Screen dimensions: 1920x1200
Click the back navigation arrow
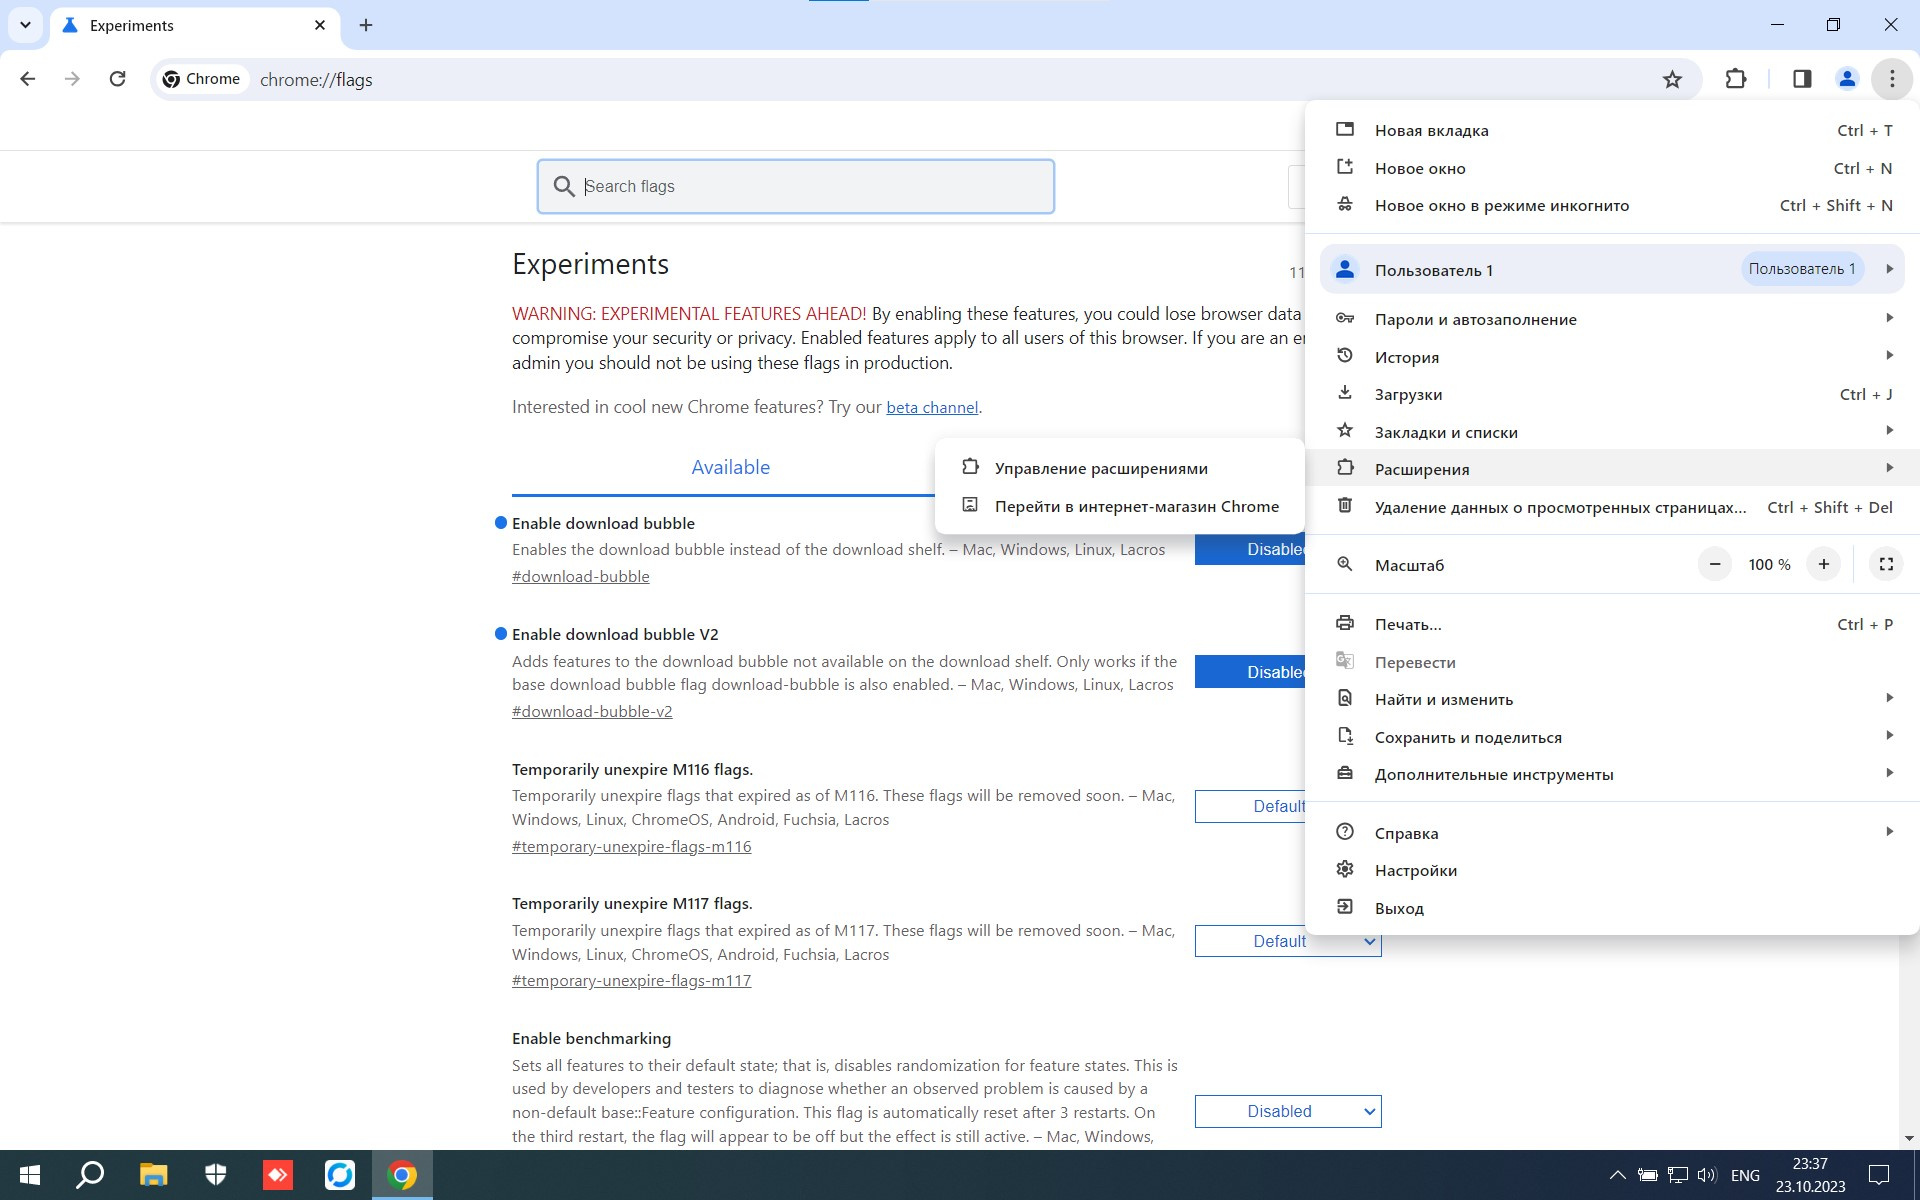(x=28, y=79)
